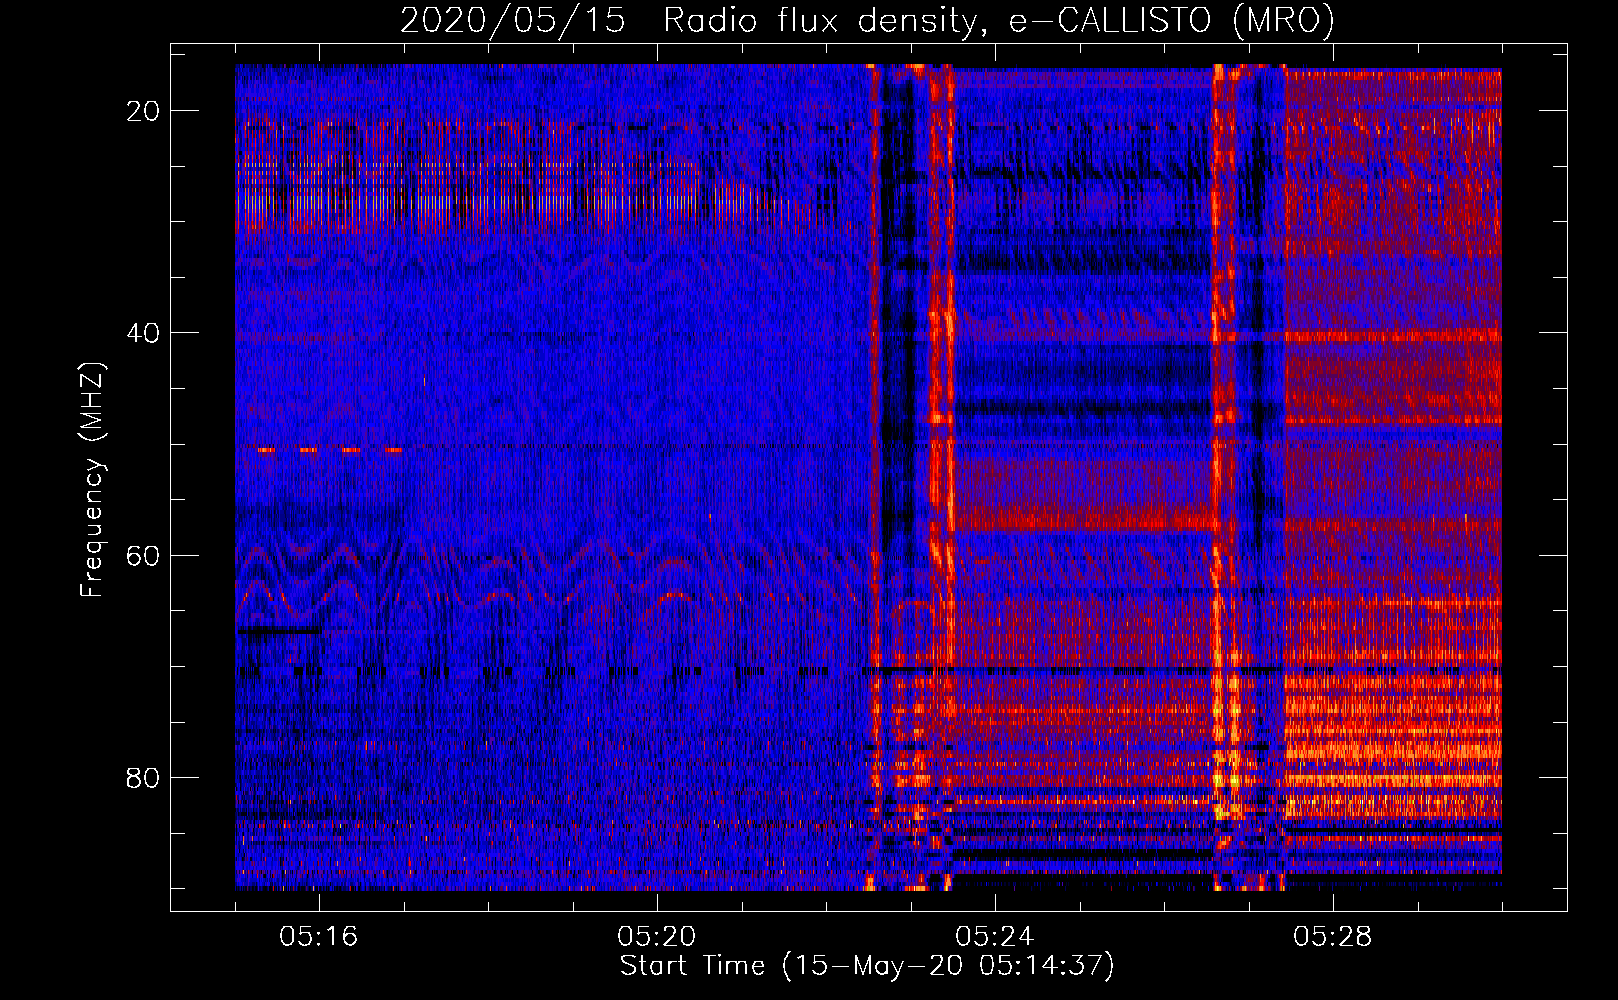This screenshot has height=1000, width=1618.
Task: Click the 'Frequency (MHZ)' axis label
Action: pyautogui.click(x=92, y=480)
